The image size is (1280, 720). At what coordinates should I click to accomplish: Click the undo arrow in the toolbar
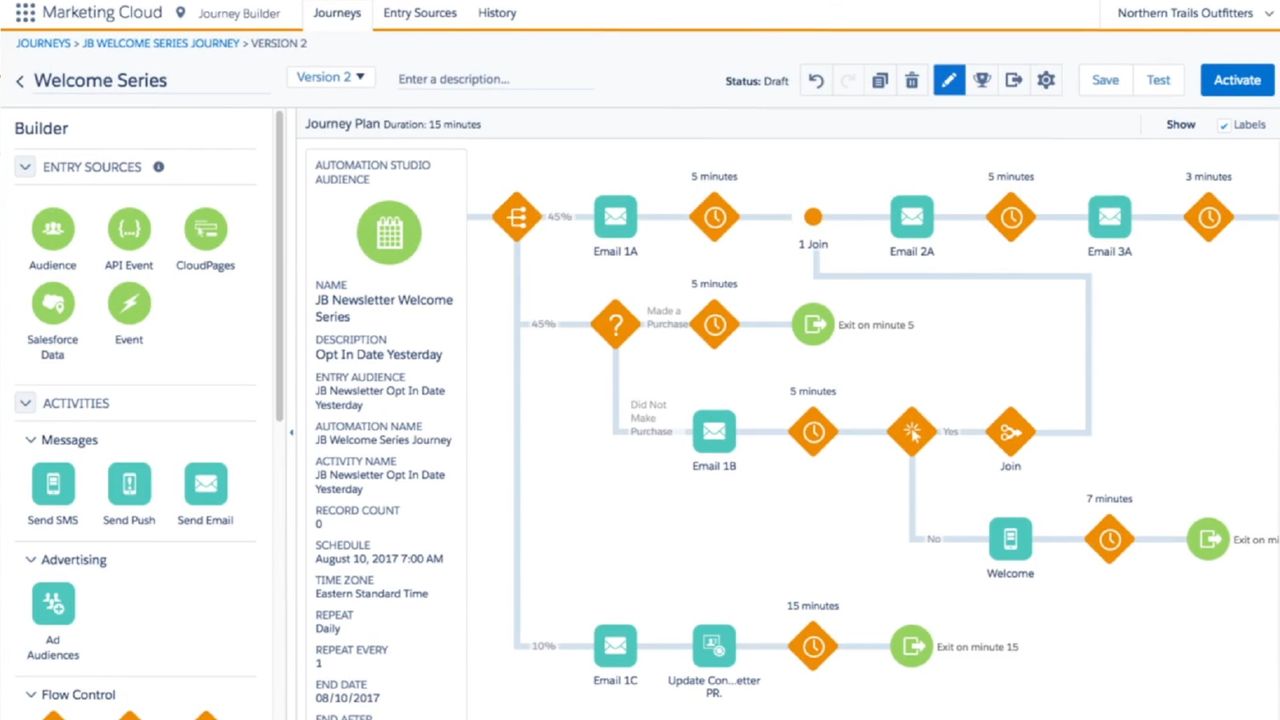[x=816, y=80]
